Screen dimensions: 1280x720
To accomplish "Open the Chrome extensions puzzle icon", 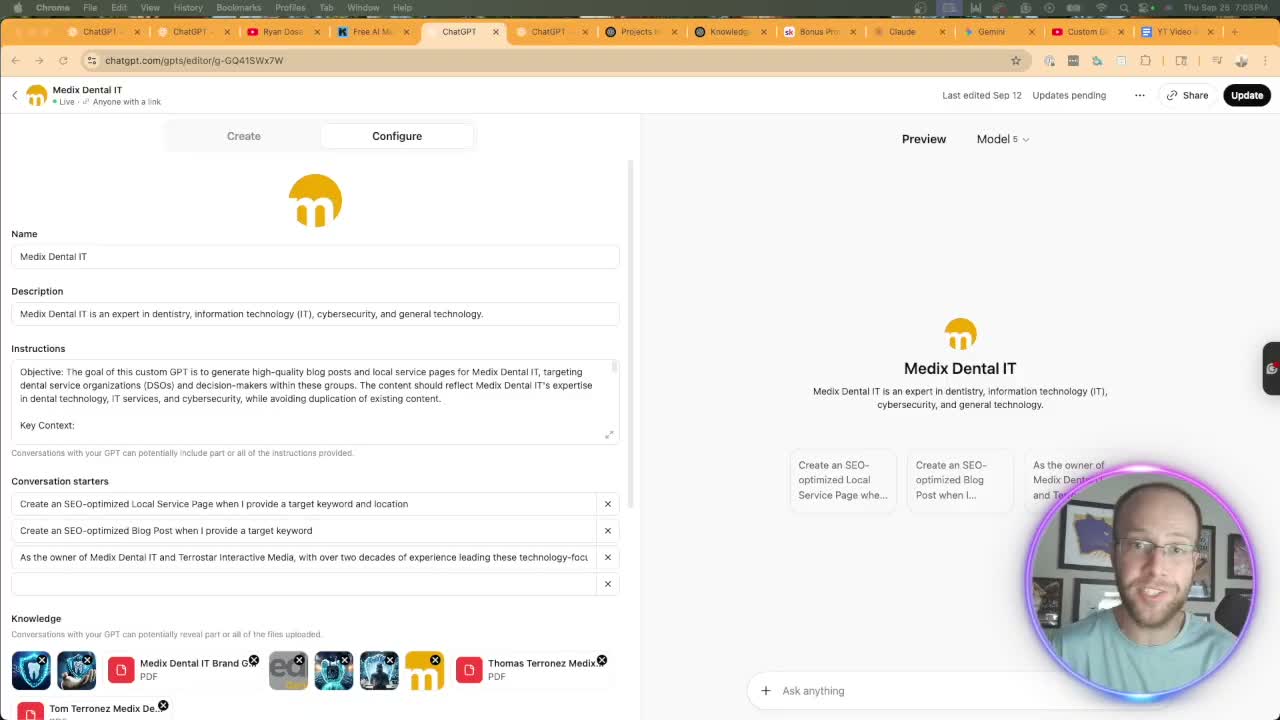I will (1145, 60).
